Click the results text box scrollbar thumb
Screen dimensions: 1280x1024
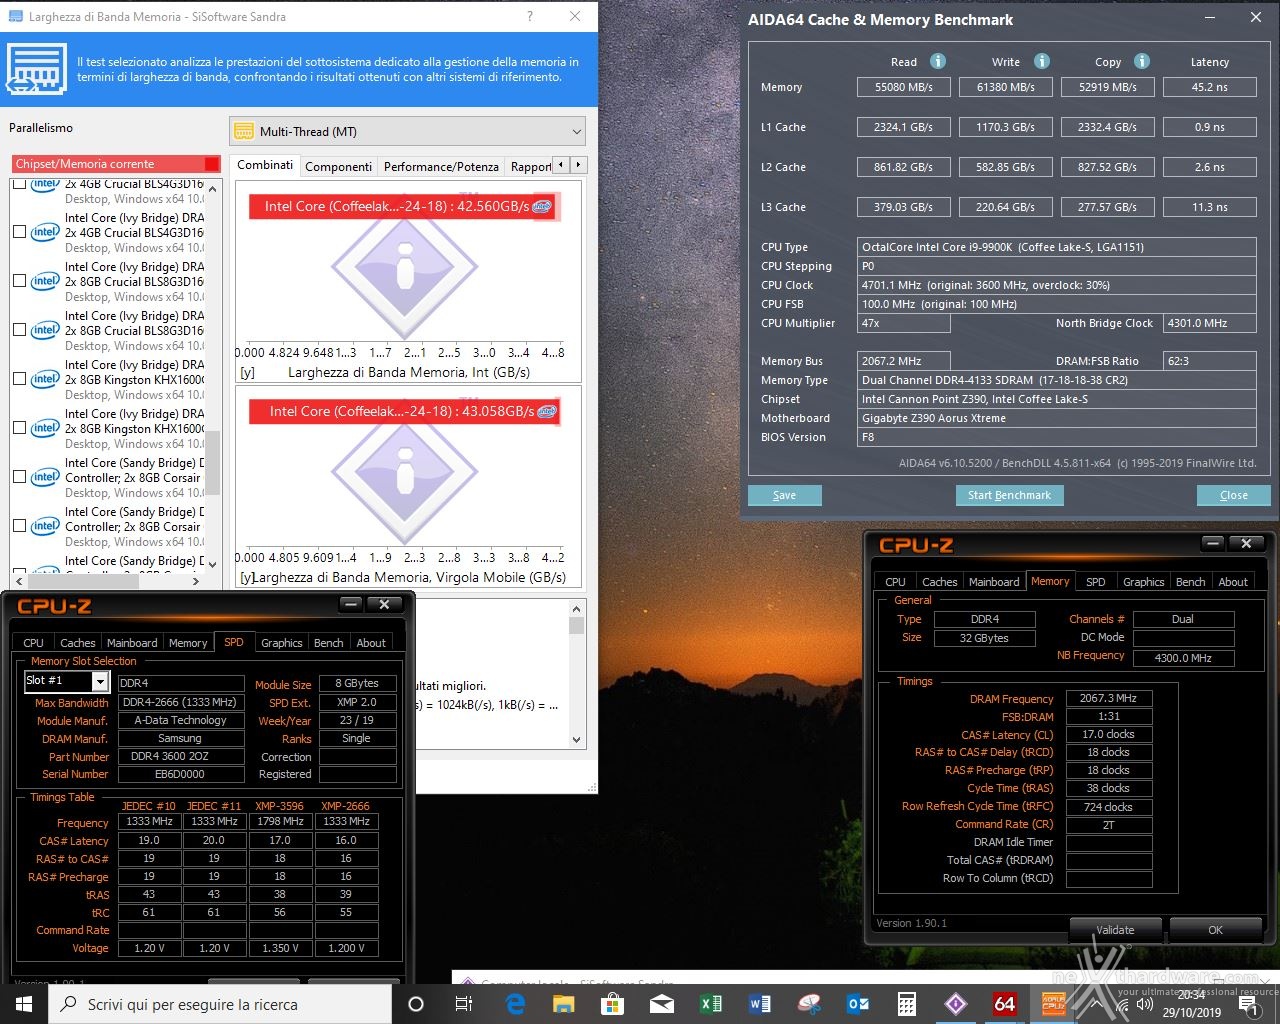pos(576,626)
